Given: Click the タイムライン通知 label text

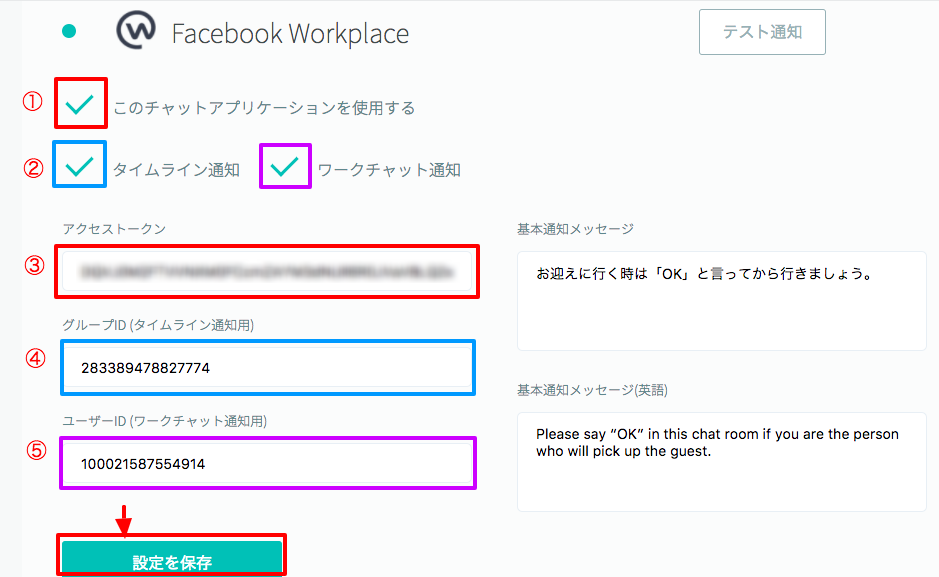Looking at the screenshot, I should [176, 170].
